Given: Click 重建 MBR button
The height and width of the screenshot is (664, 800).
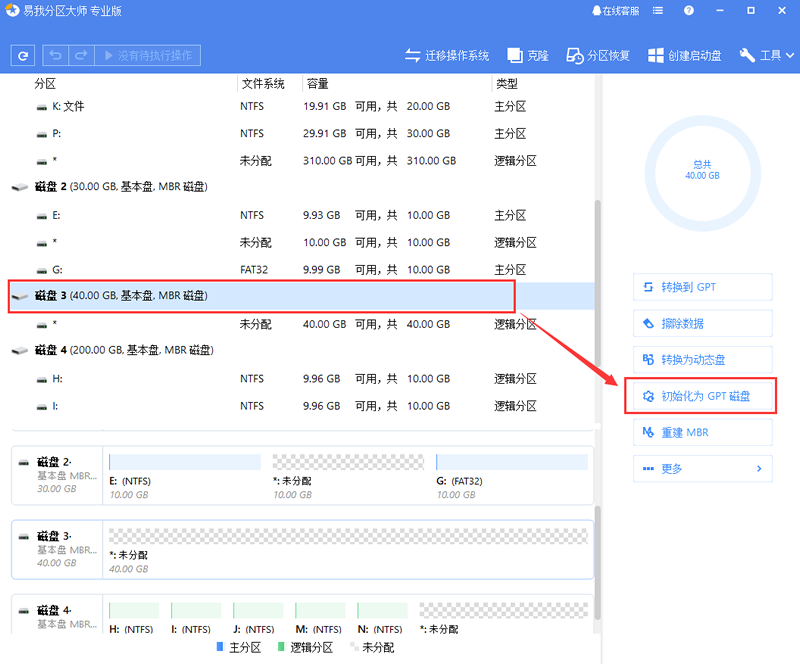Looking at the screenshot, I should pyautogui.click(x=702, y=431).
